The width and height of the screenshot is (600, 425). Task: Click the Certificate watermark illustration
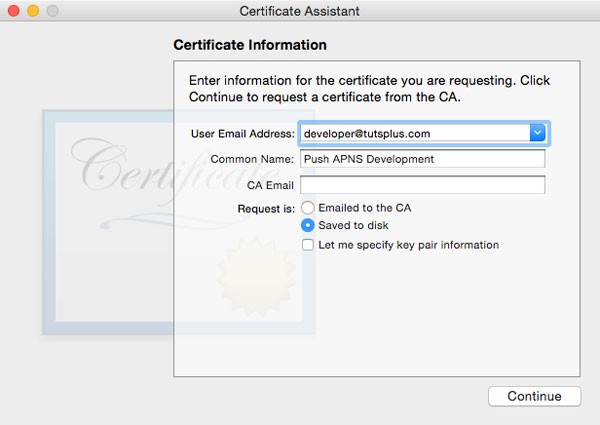[x=179, y=222]
